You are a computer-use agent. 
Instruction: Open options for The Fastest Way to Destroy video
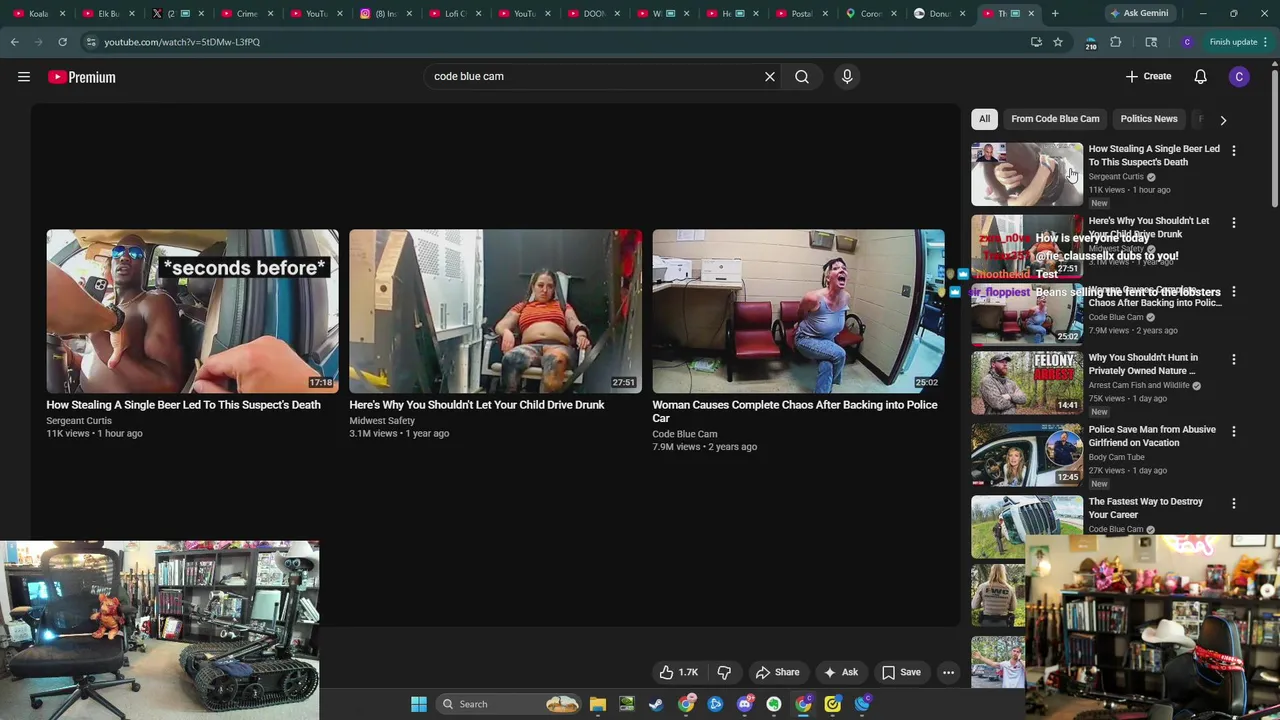click(1234, 503)
